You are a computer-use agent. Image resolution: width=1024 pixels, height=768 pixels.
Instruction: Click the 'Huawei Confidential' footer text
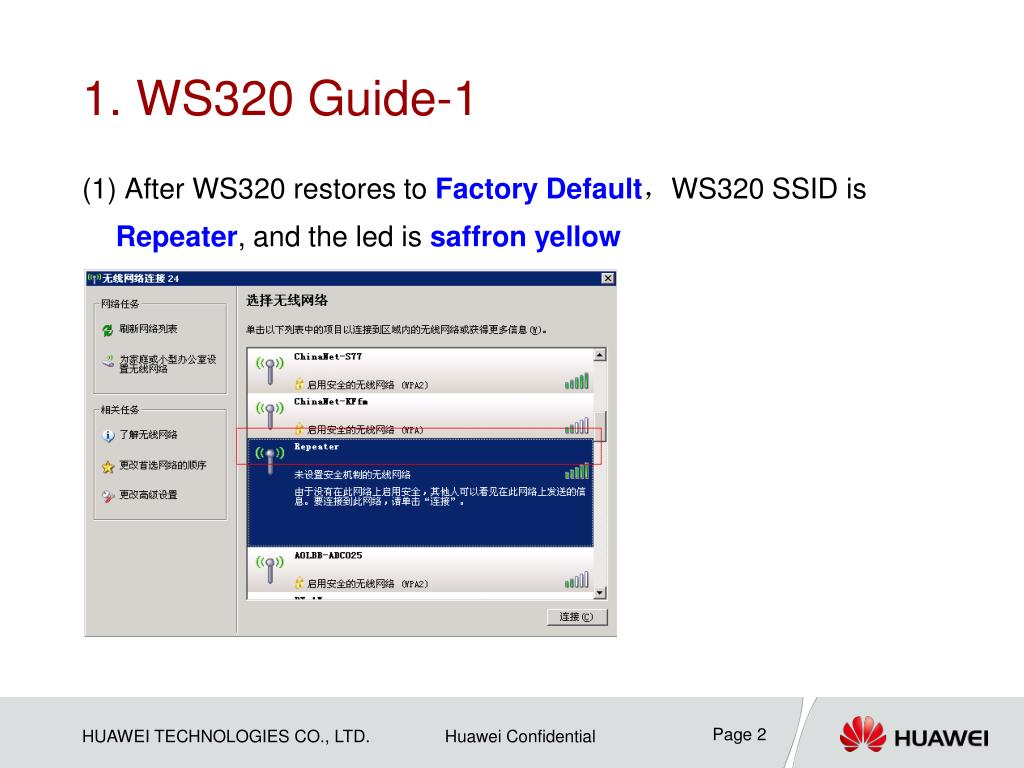(520, 737)
